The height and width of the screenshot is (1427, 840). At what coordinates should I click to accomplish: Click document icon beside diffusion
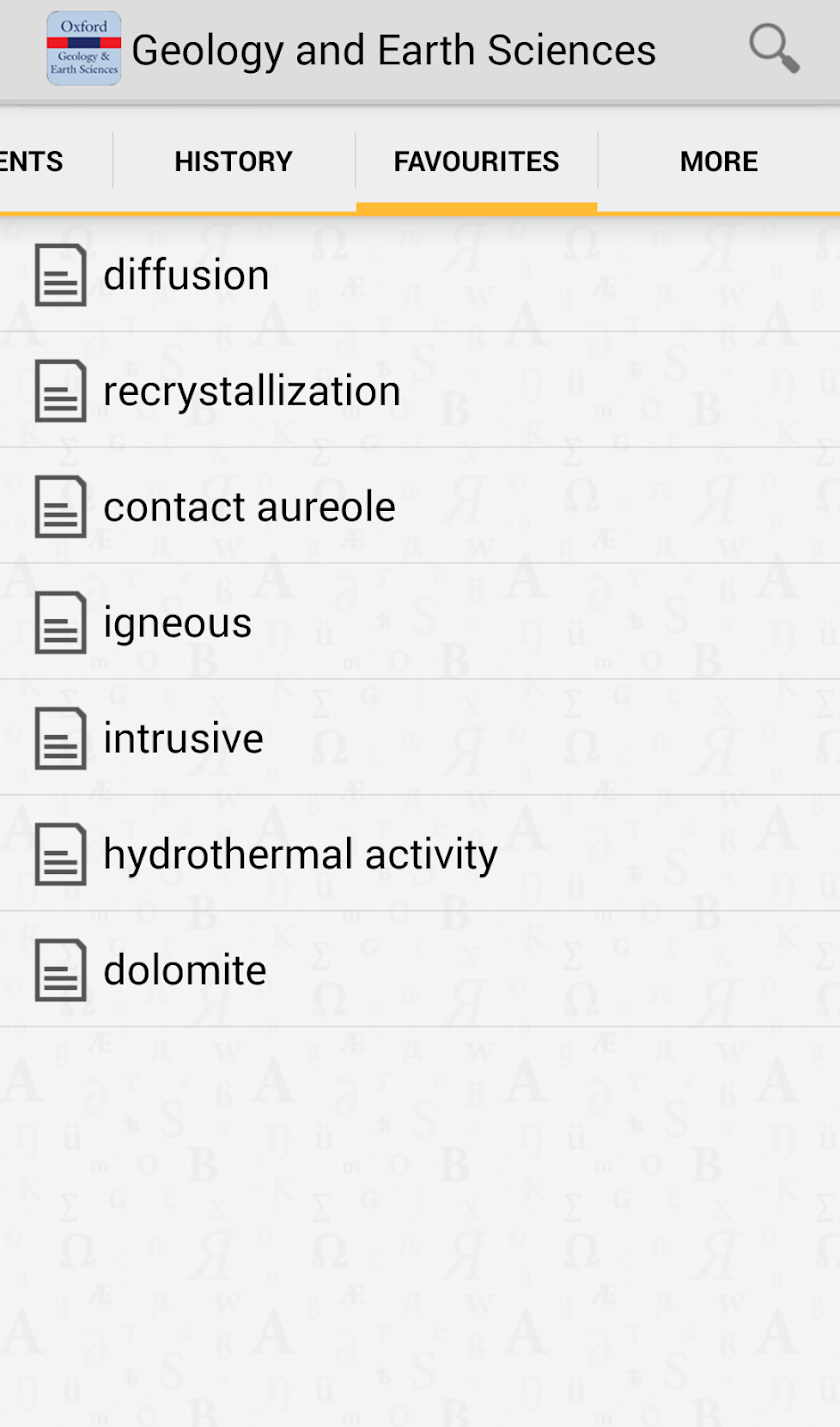tap(61, 275)
